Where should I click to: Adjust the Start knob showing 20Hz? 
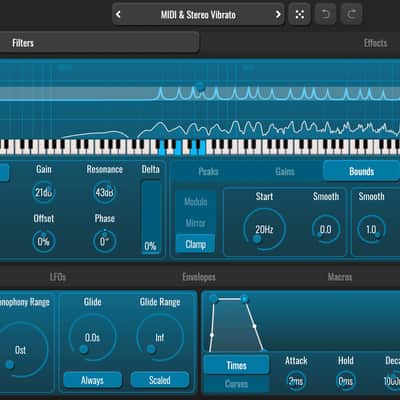pos(264,229)
